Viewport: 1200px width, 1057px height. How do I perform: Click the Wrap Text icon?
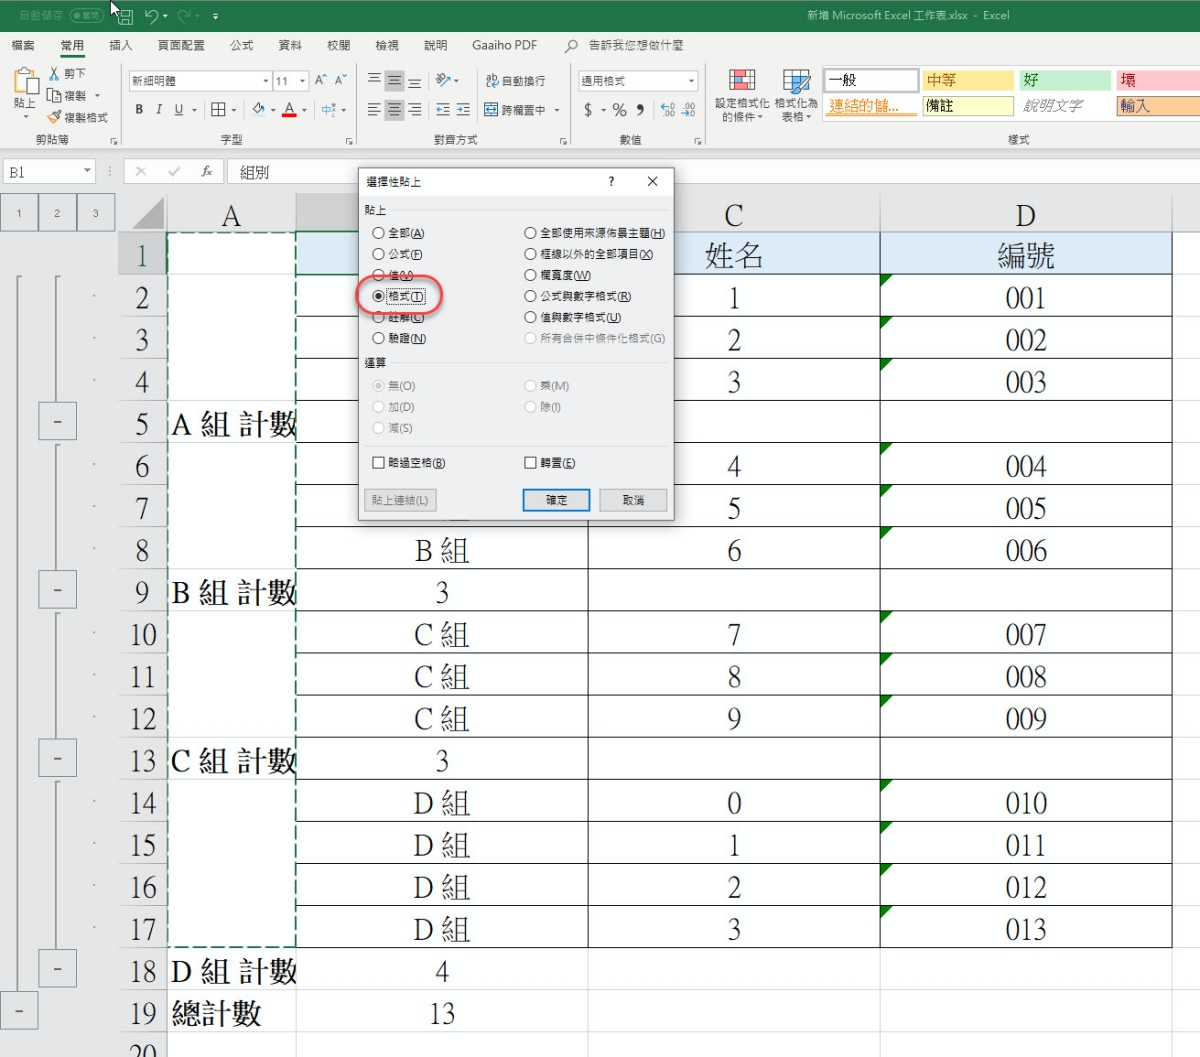point(515,81)
